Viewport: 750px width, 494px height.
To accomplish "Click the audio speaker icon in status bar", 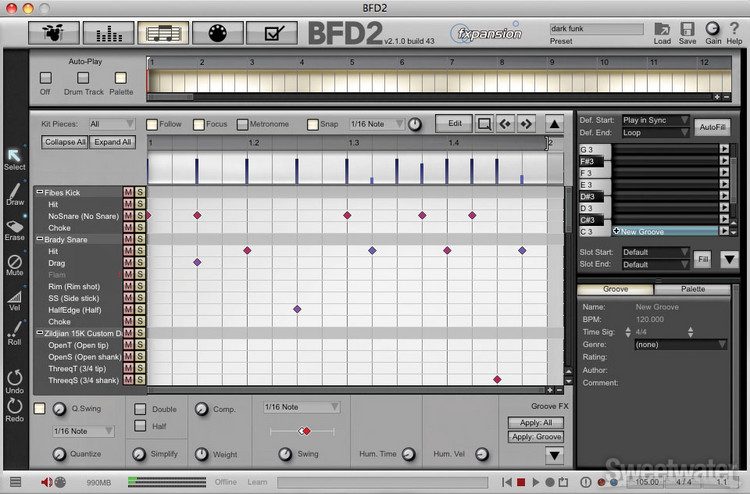I will pos(46,482).
